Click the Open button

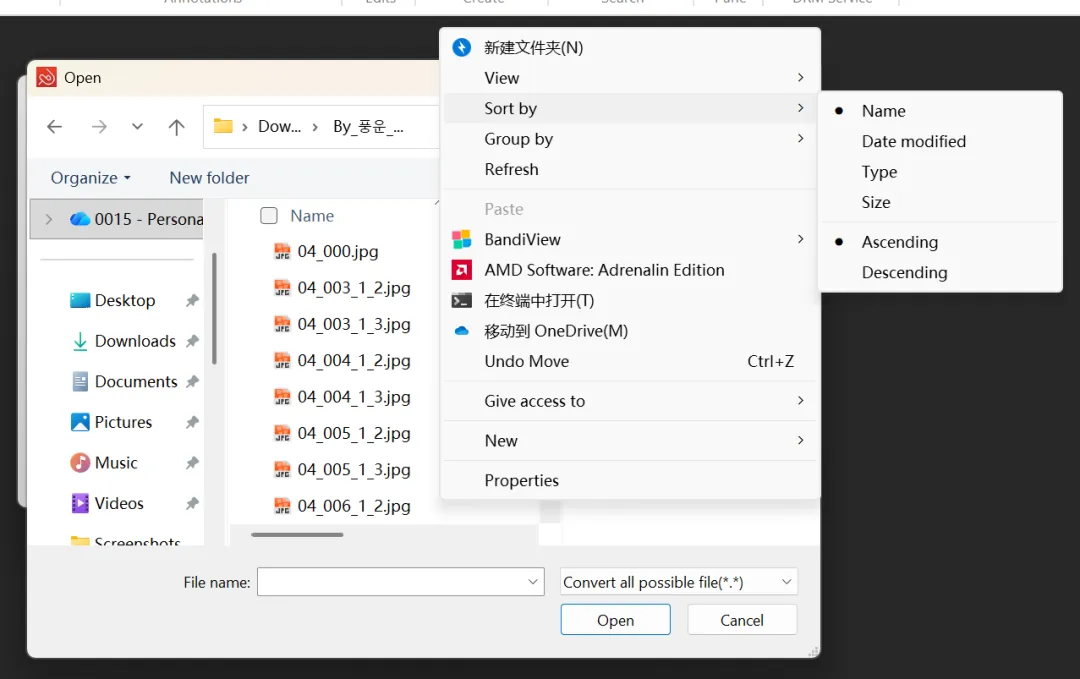tap(615, 620)
